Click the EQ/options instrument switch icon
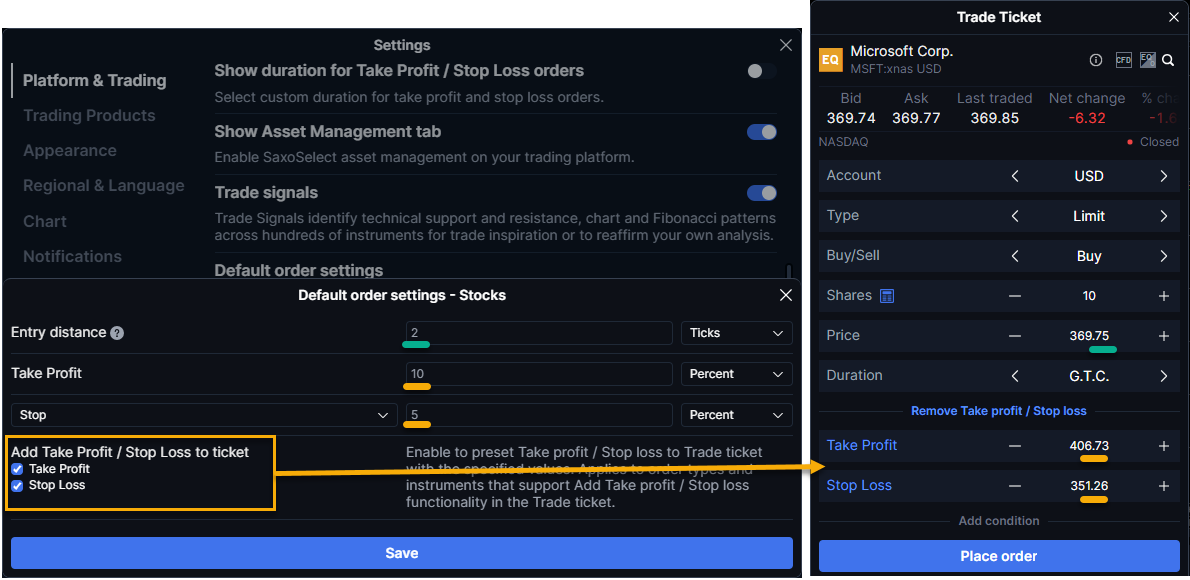1190x580 pixels. click(1147, 60)
